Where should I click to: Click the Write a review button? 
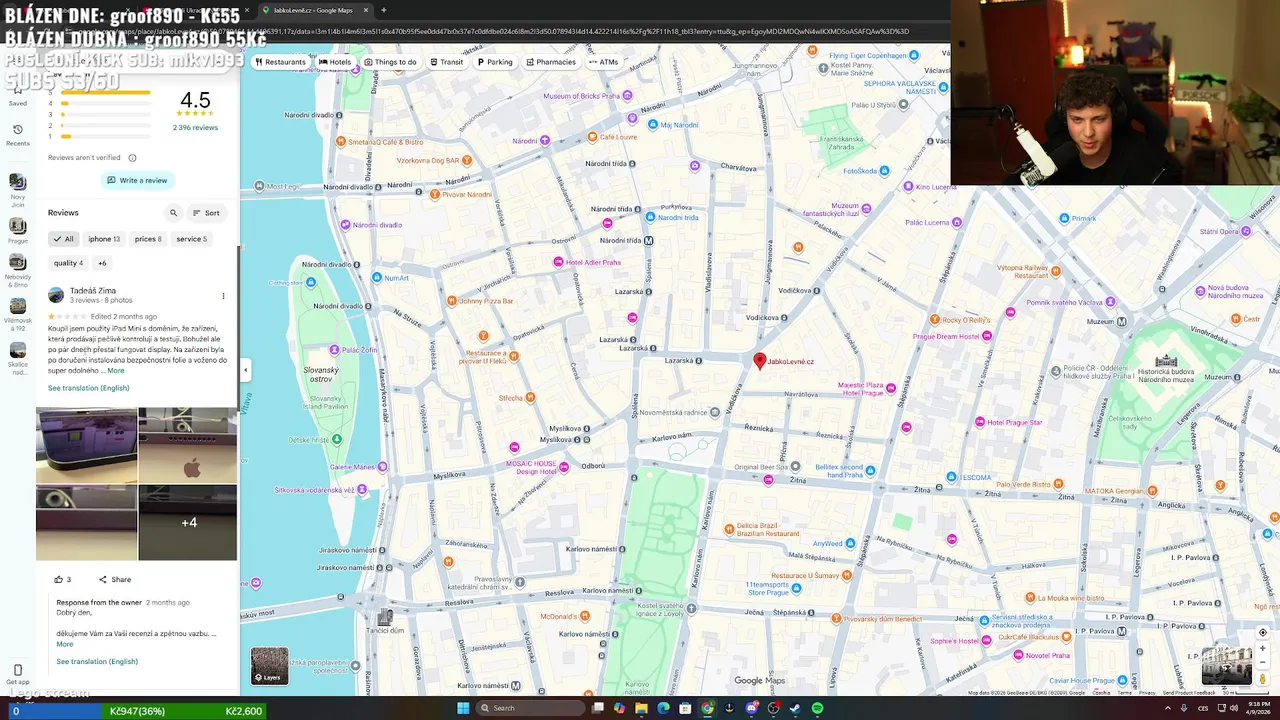point(137,180)
